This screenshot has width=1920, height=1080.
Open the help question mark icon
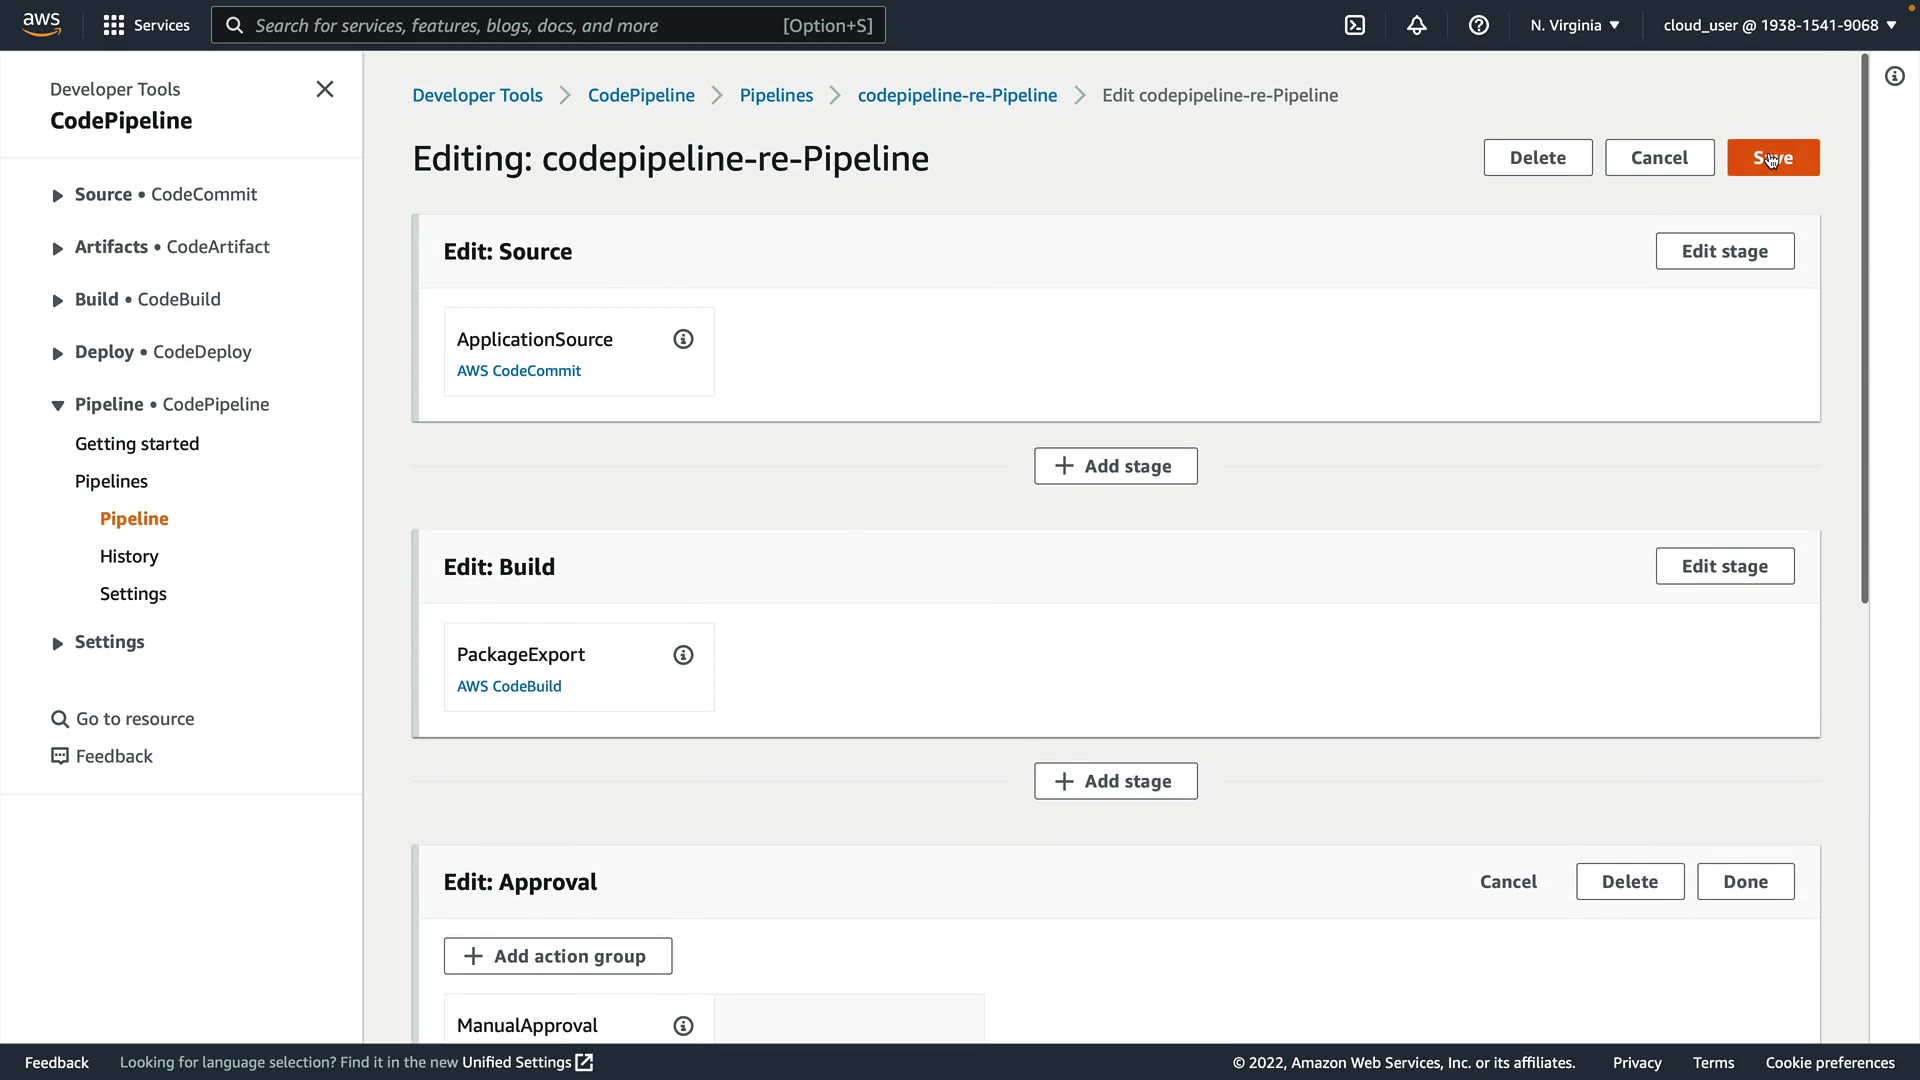pos(1479,25)
